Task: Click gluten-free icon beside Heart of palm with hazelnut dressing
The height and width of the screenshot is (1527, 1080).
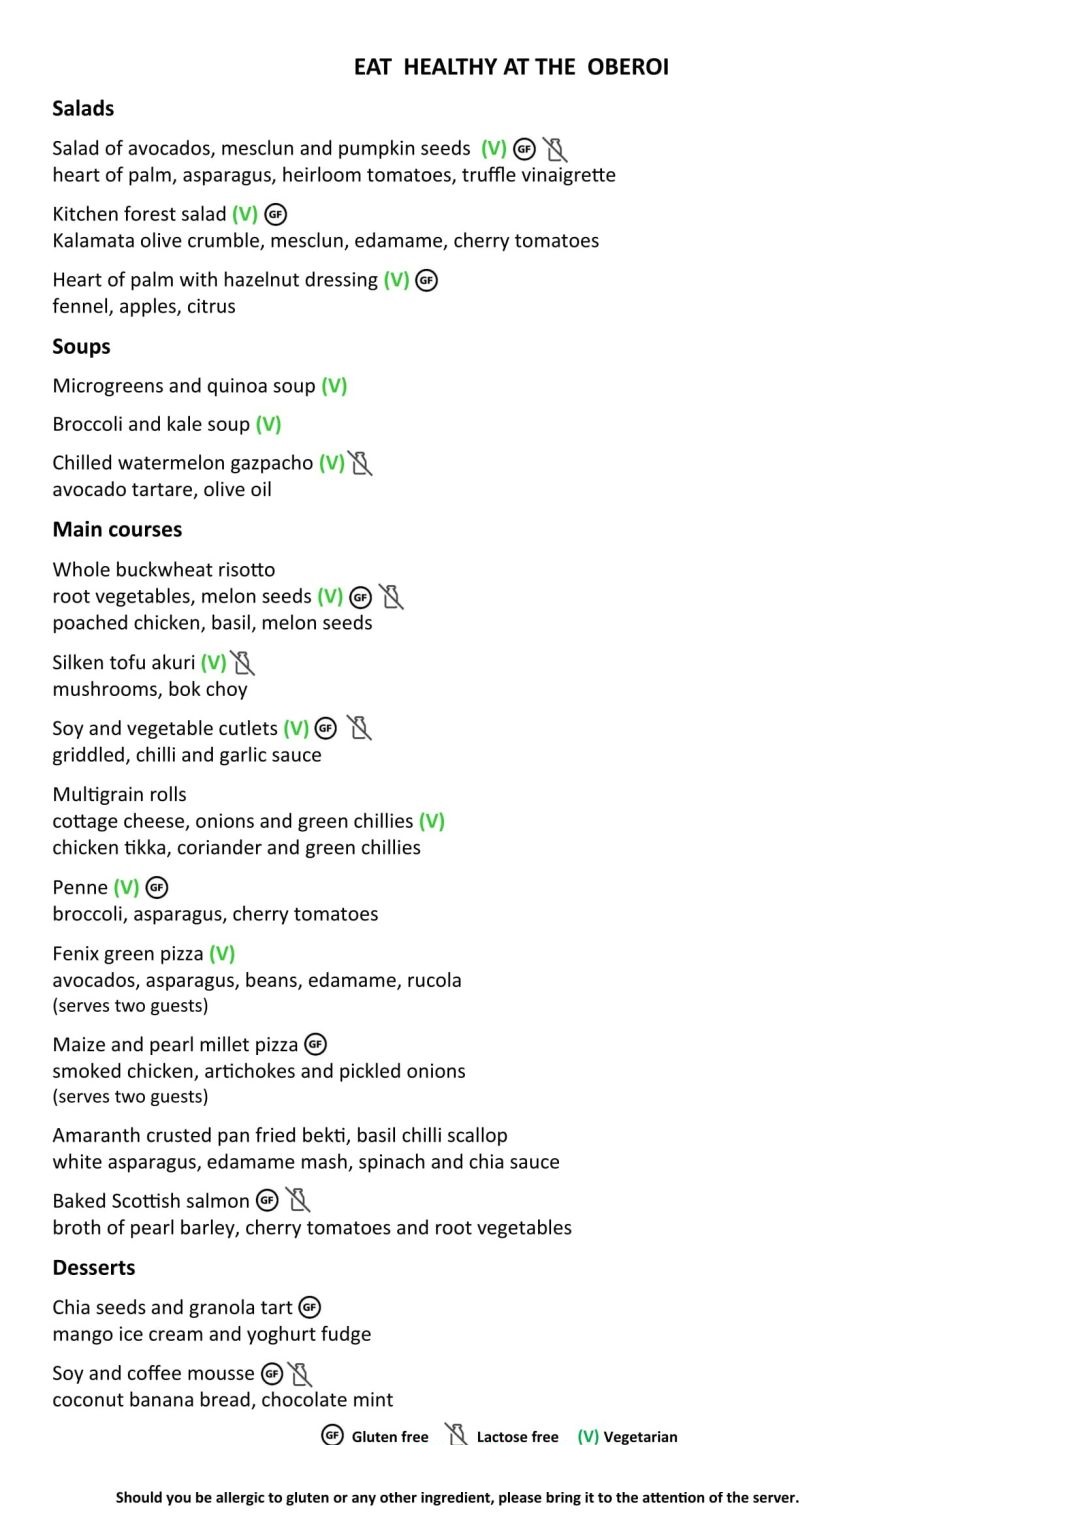Action: pos(427,280)
